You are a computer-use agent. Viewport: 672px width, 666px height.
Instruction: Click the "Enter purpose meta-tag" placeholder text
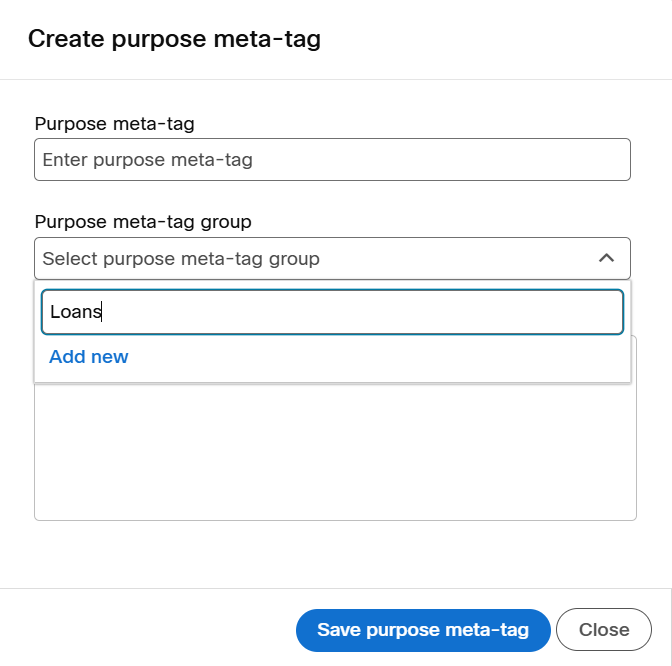(147, 160)
